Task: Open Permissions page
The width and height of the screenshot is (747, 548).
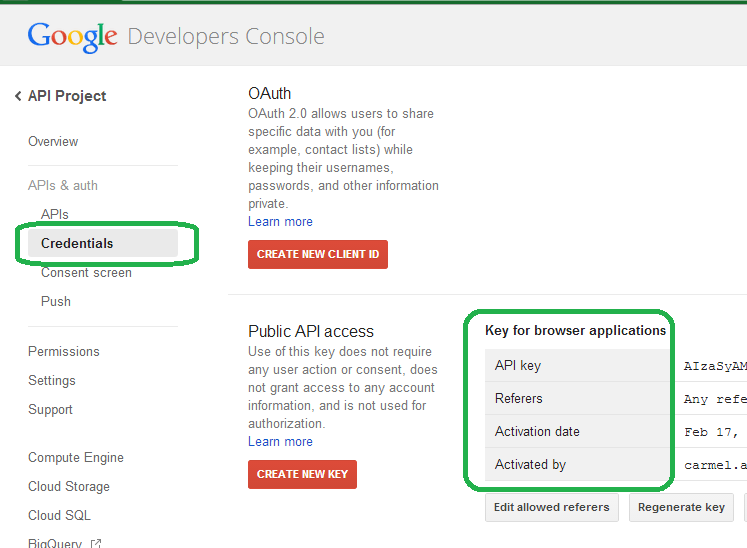Action: pos(64,352)
